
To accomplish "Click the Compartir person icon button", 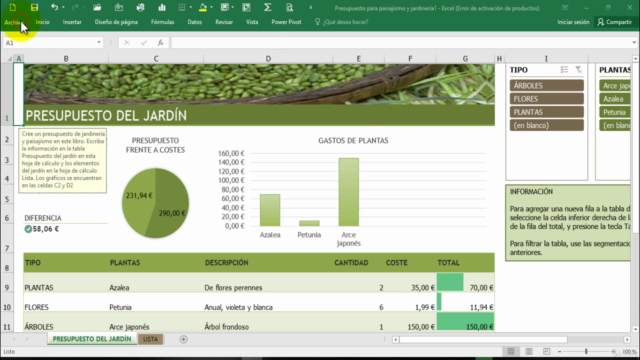I will (x=614, y=22).
